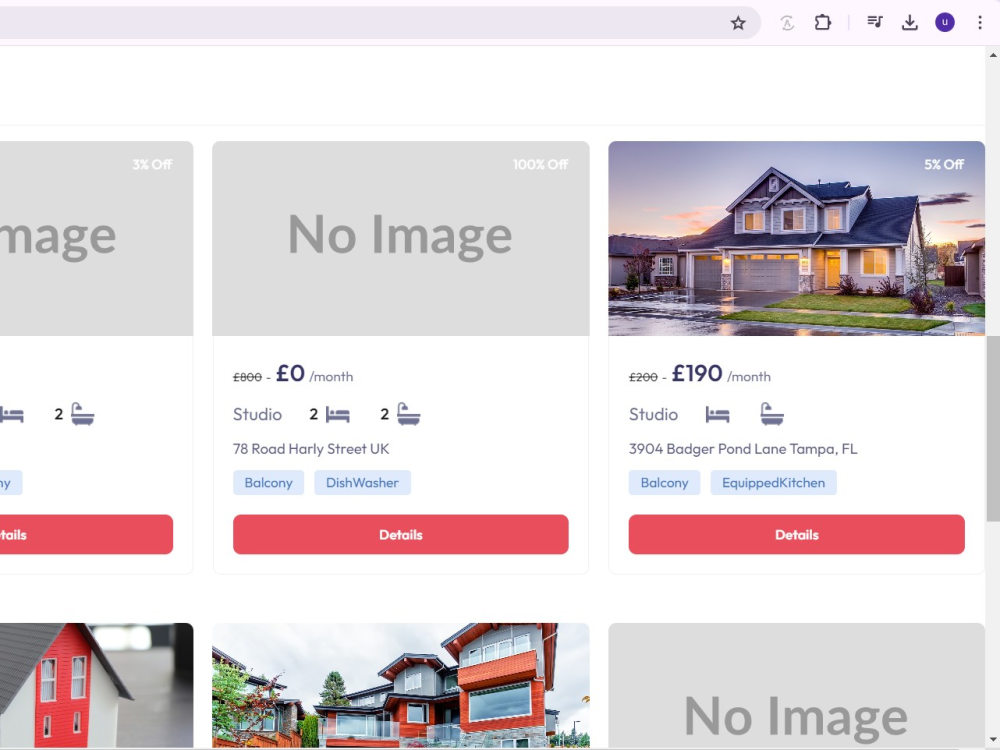Click the Balcony tag on Harly Street listing
Screen dimensions: 1000x750
(x=268, y=483)
